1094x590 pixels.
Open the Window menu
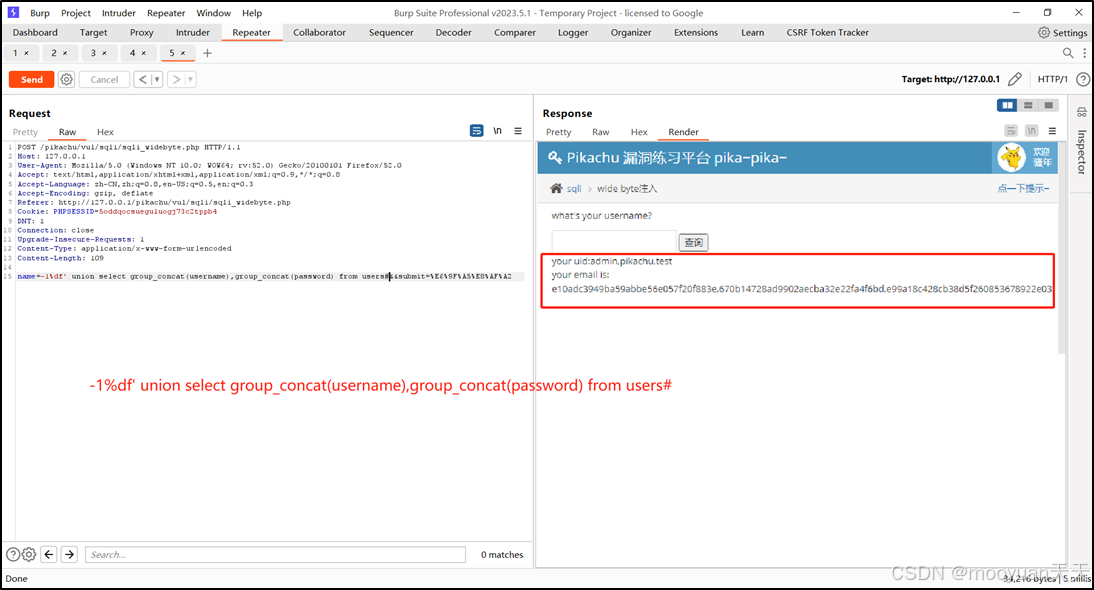pos(213,13)
